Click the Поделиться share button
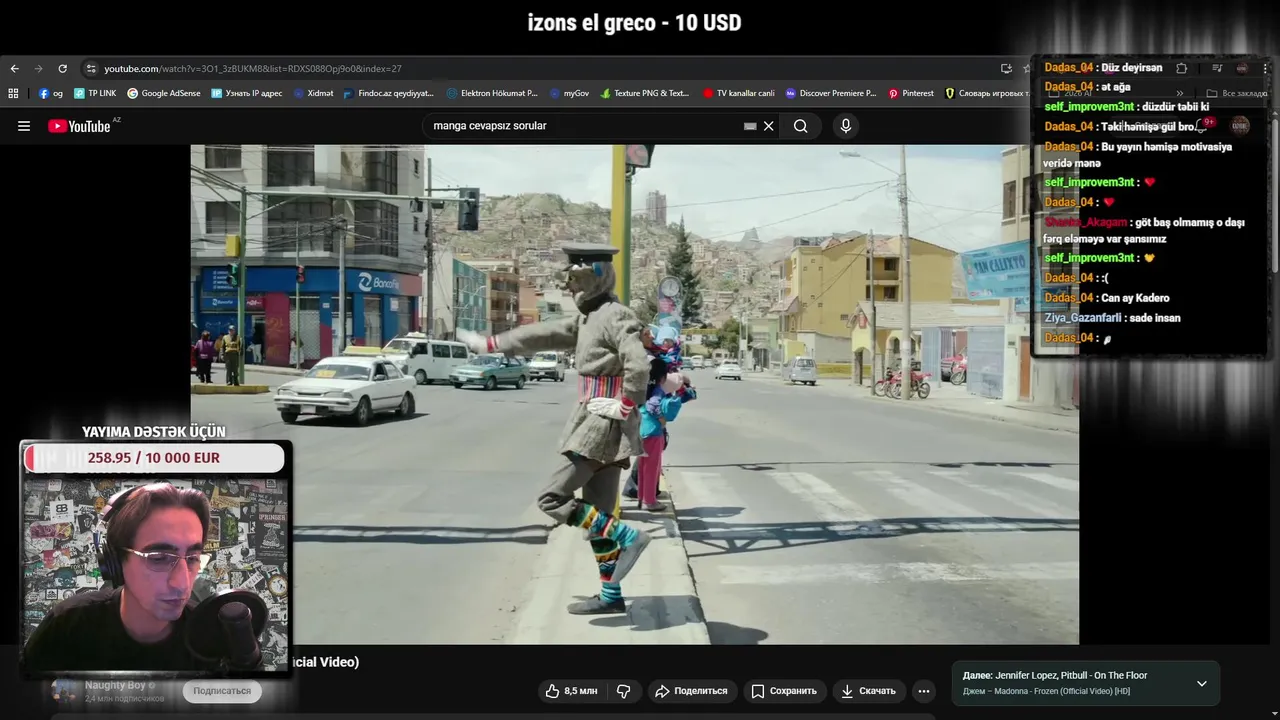This screenshot has width=1280, height=720. pyautogui.click(x=692, y=691)
